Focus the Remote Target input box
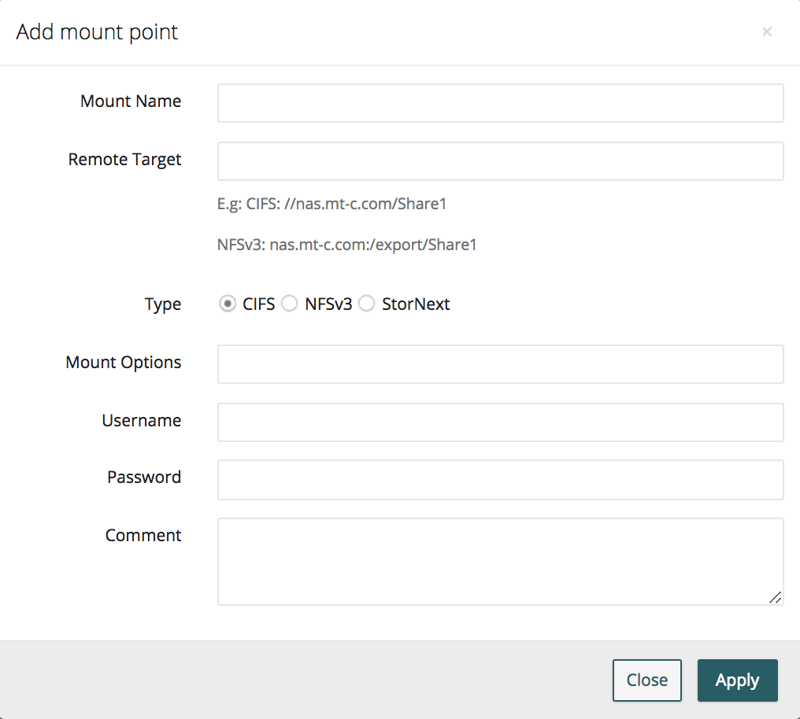800x719 pixels. coord(500,160)
